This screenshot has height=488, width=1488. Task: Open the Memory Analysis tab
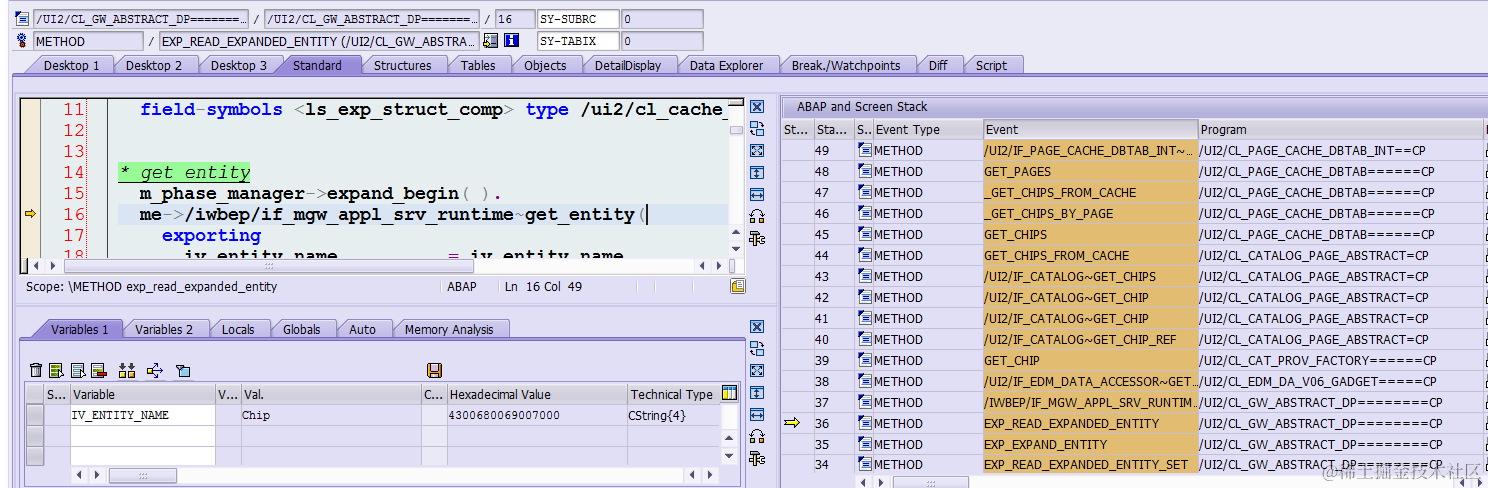pyautogui.click(x=449, y=329)
